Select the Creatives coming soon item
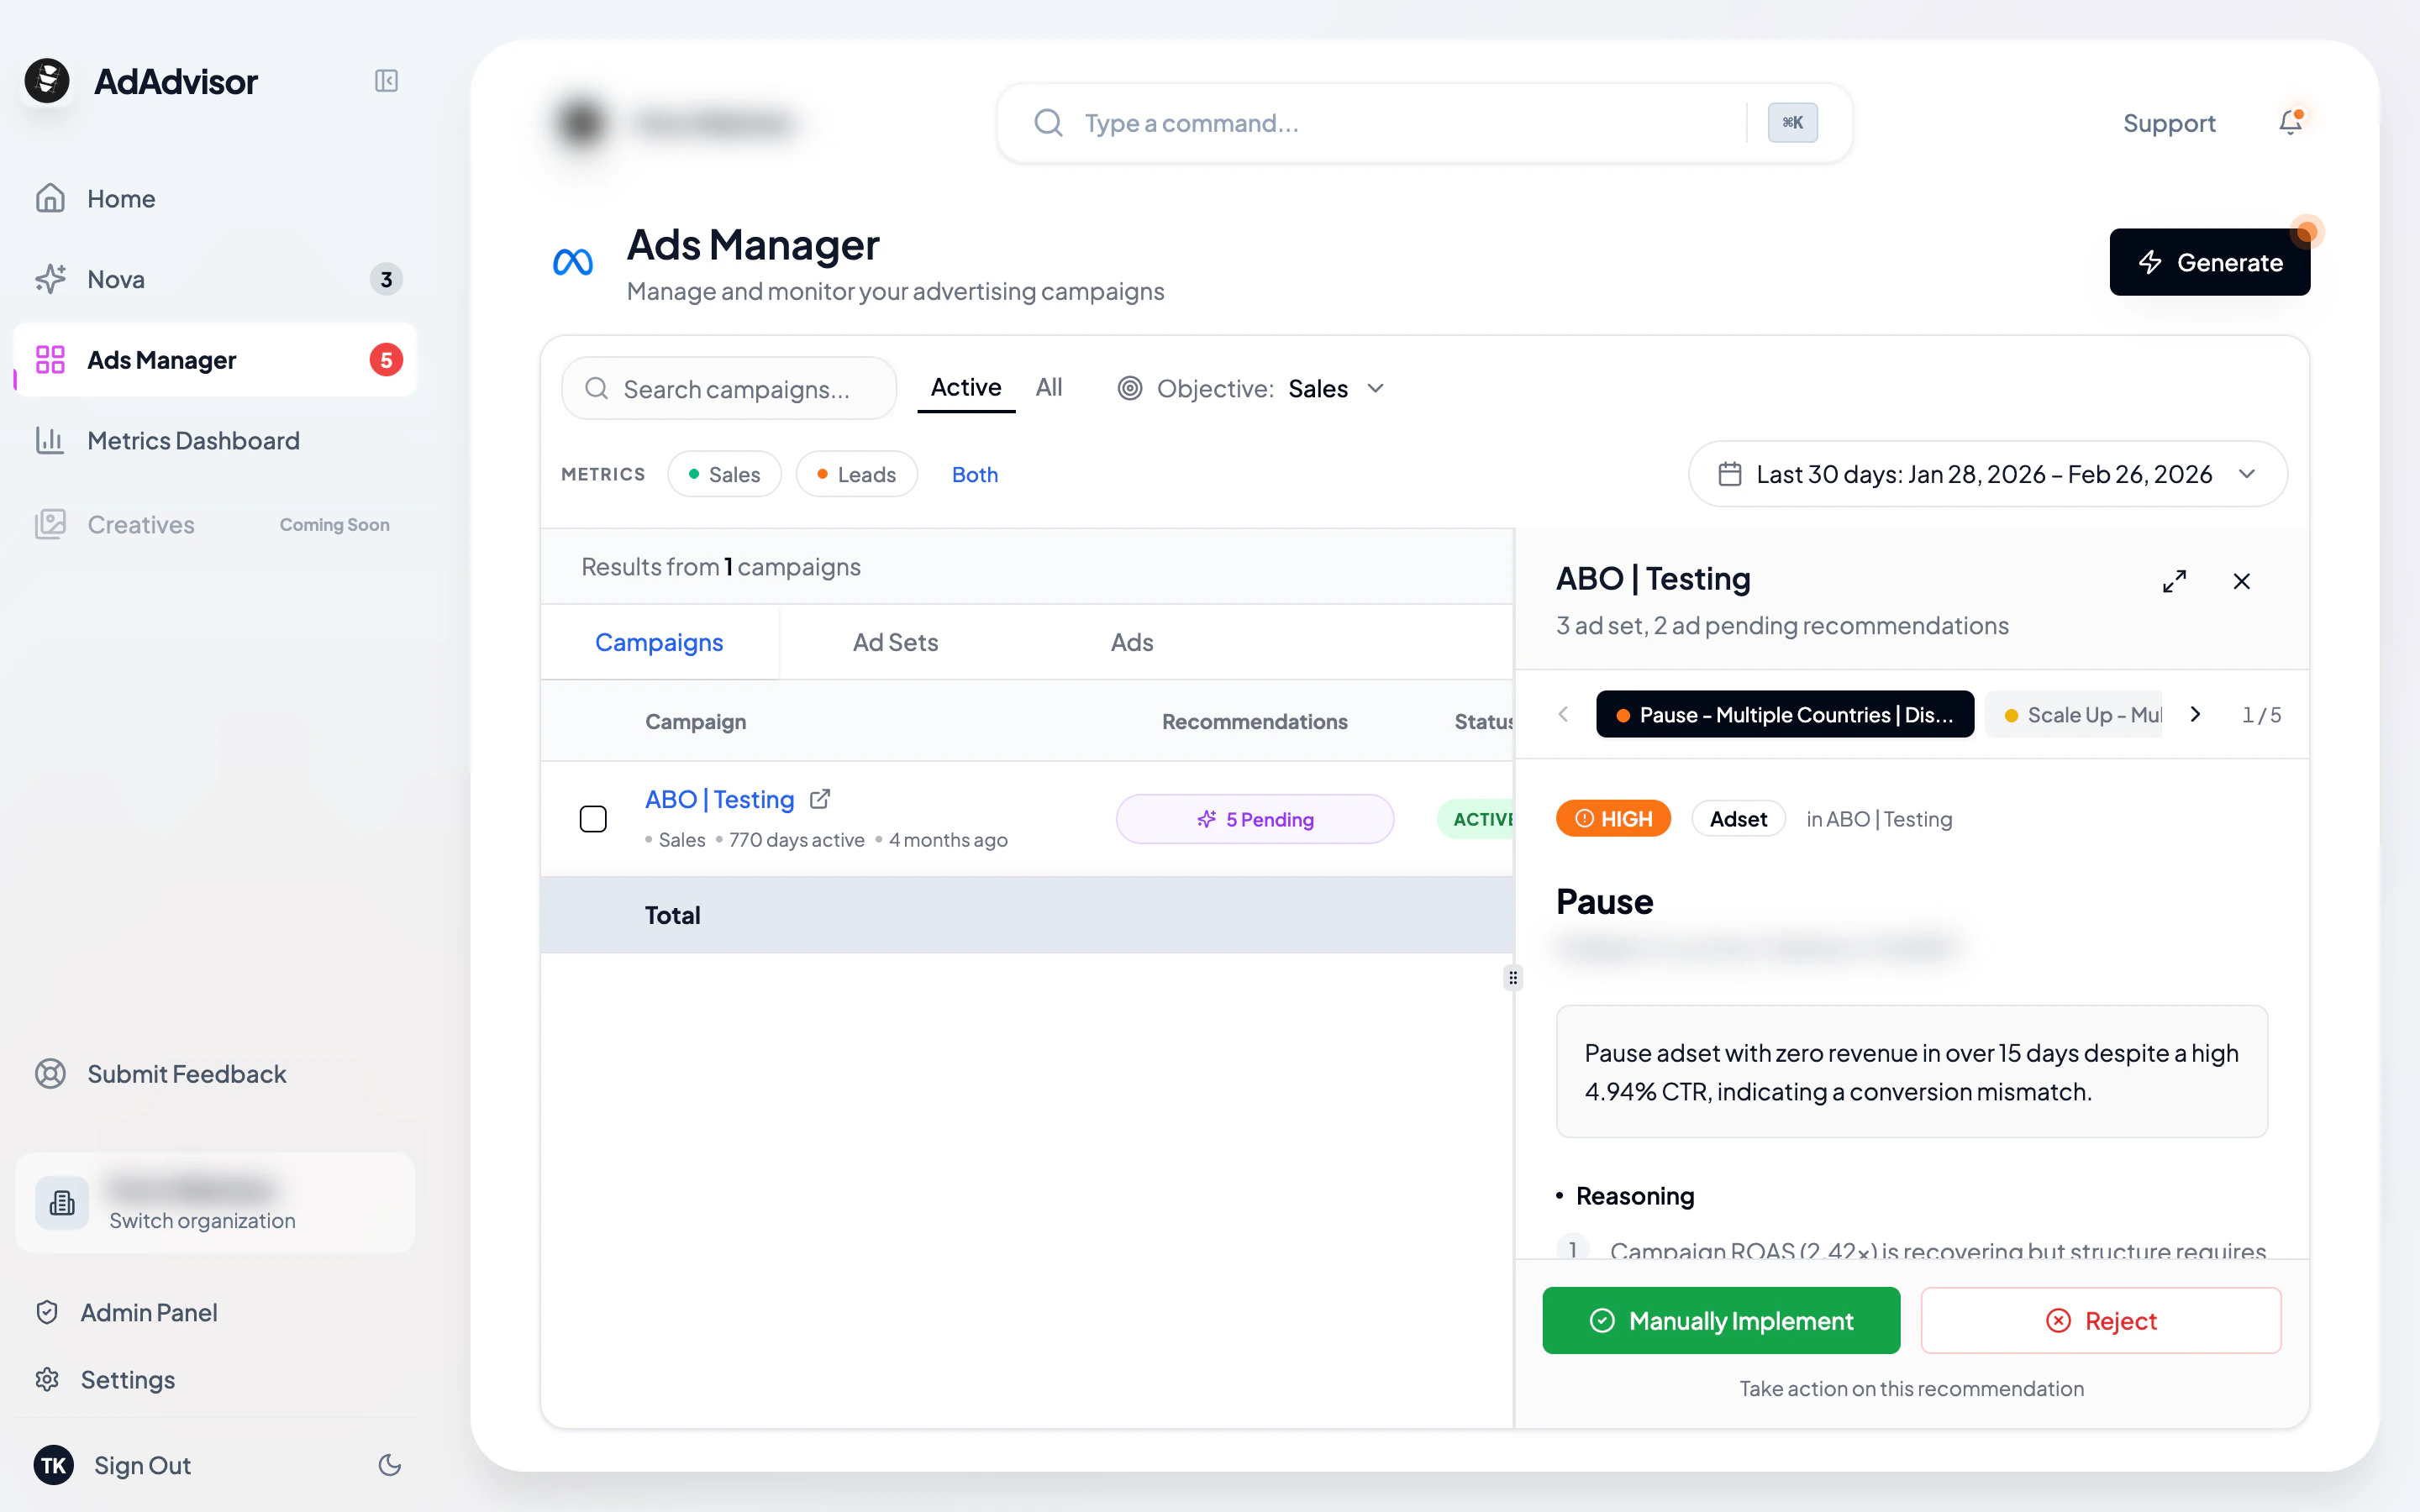 click(x=215, y=524)
